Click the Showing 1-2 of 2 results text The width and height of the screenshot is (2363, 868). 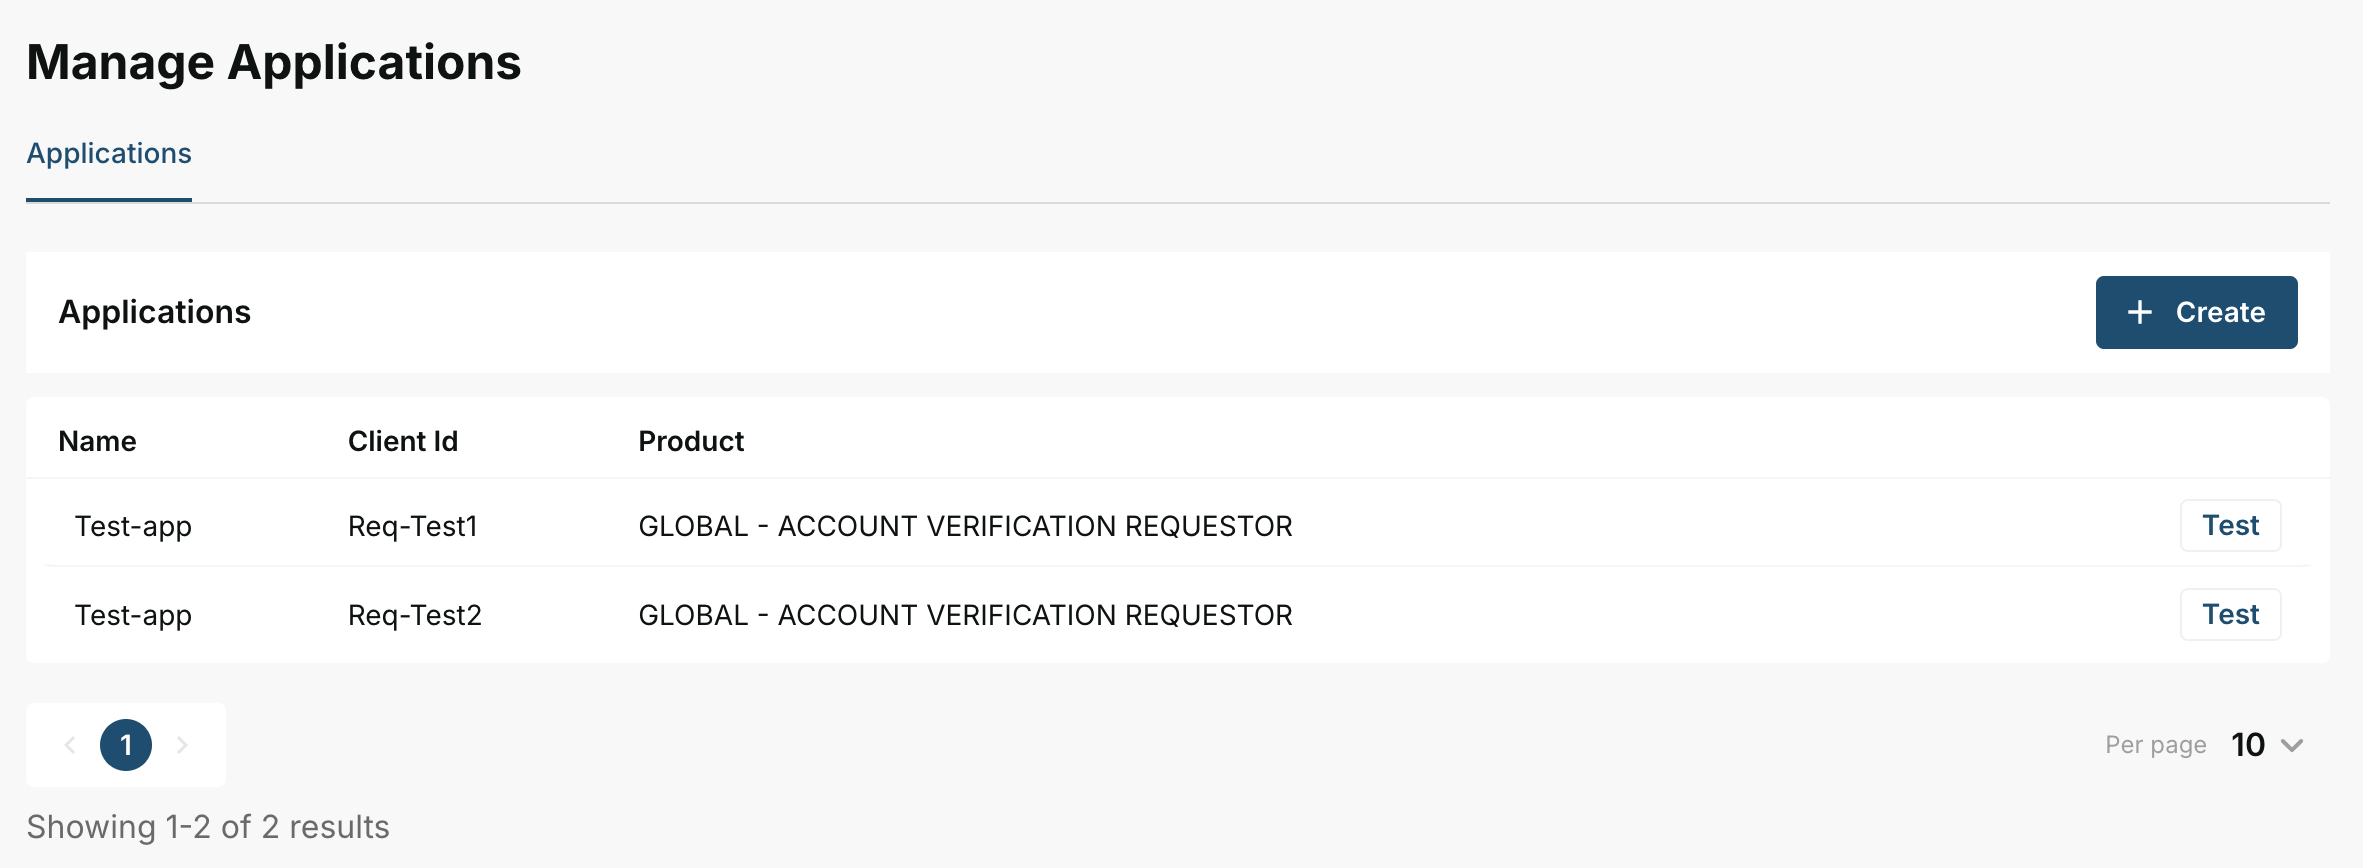(208, 828)
